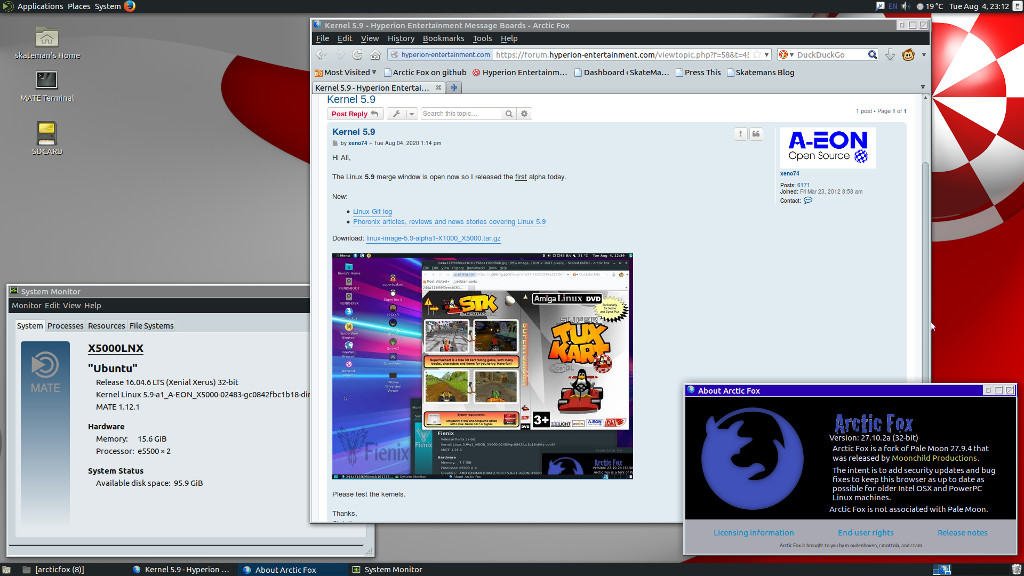
Task: Click show desktop icon in bottom panel
Action: (x=7, y=569)
